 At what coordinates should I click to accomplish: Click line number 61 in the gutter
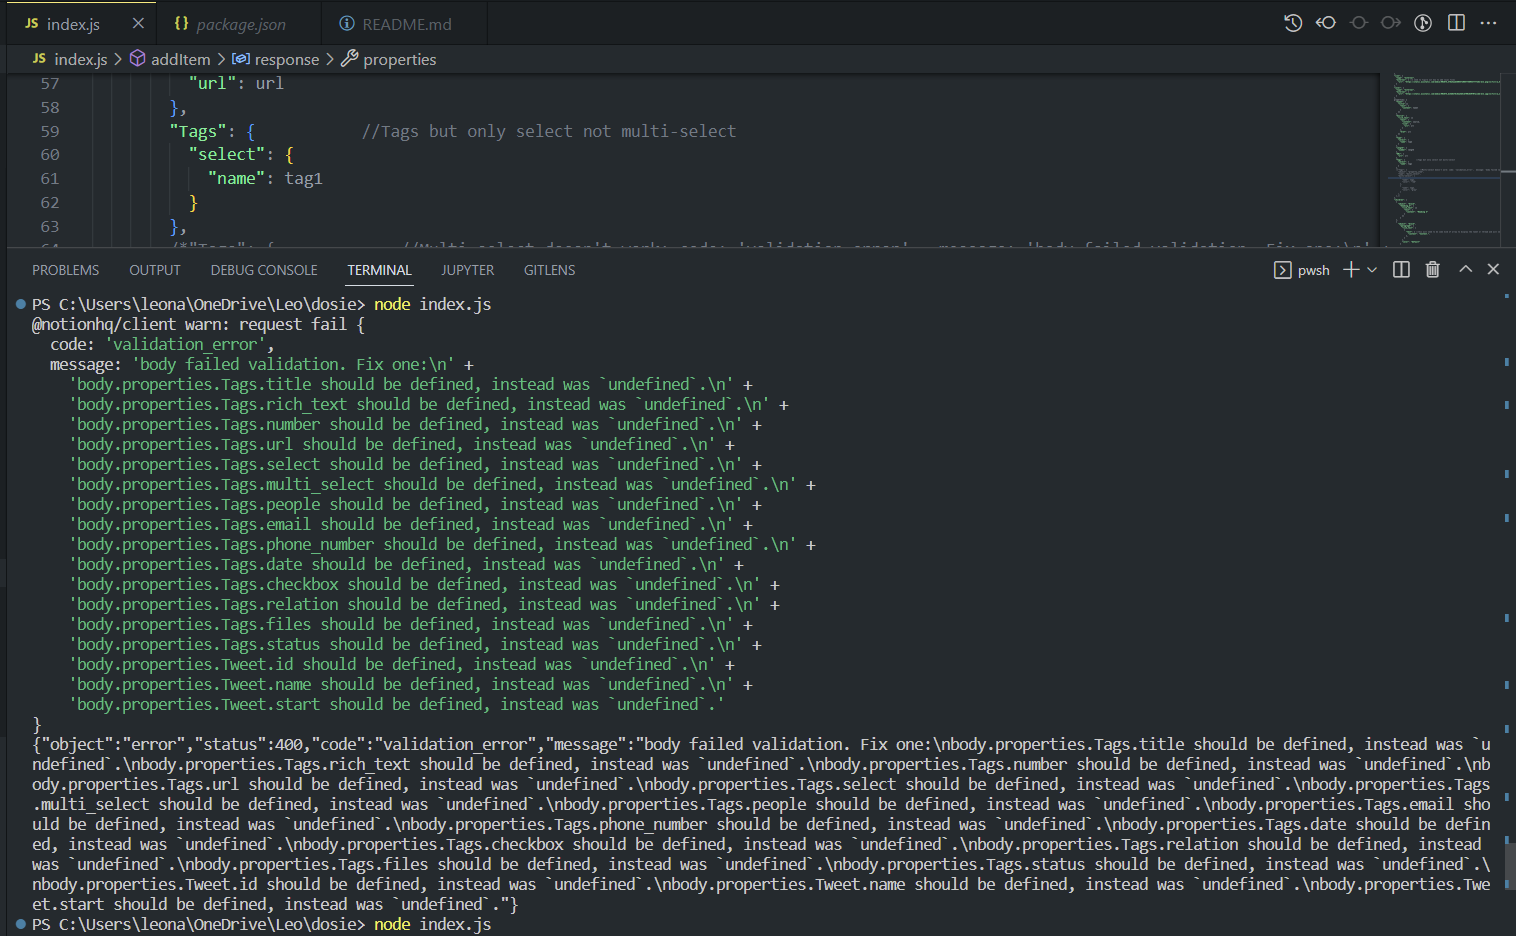(50, 178)
